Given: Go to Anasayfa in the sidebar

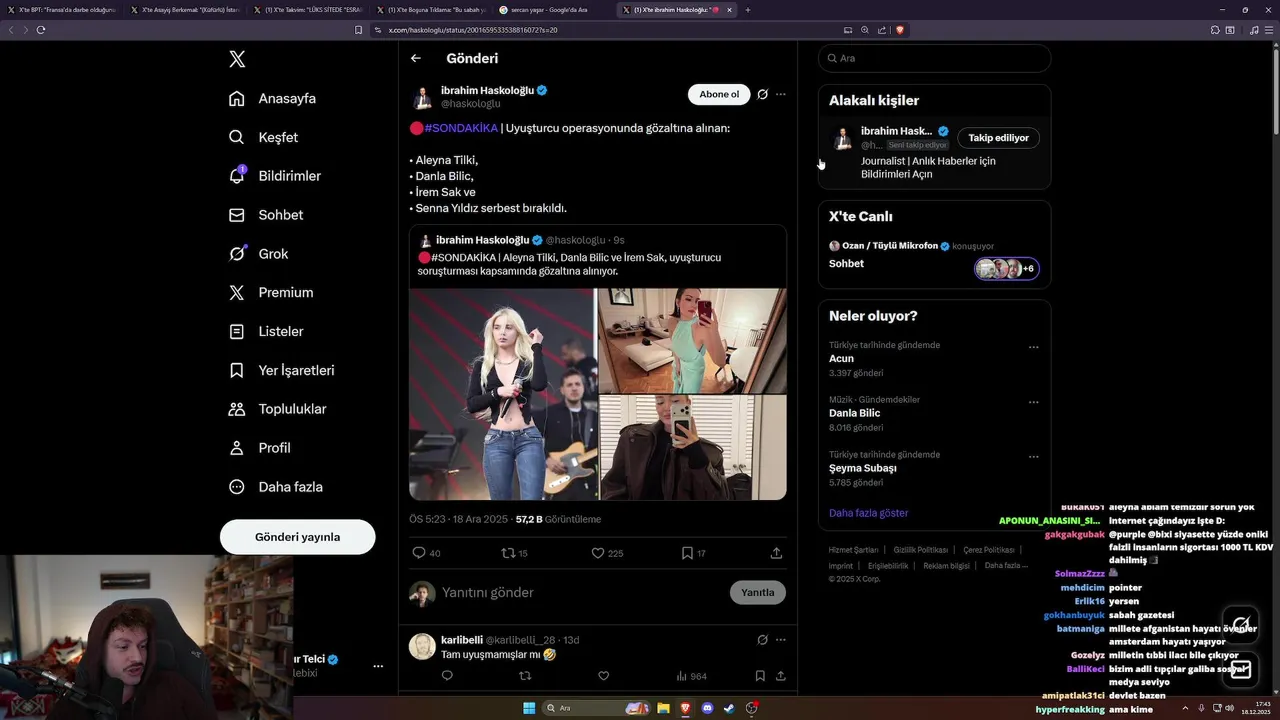Looking at the screenshot, I should (x=272, y=98).
